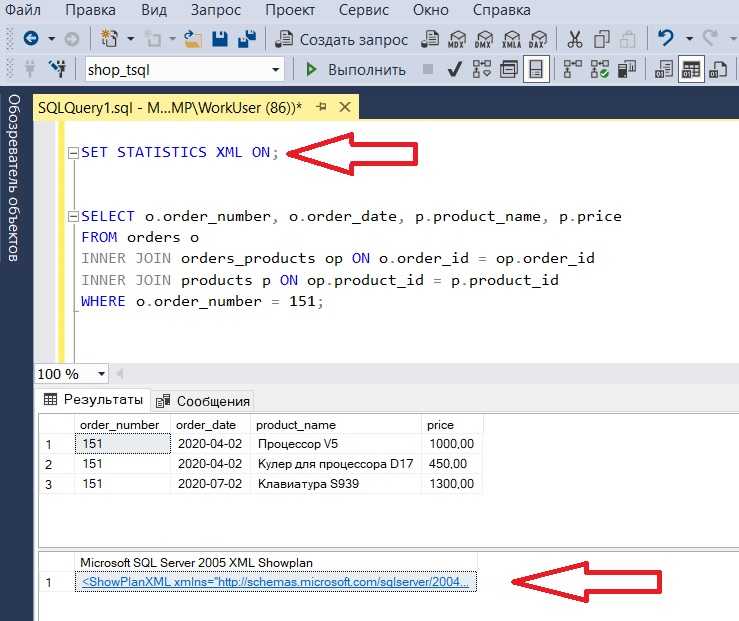The width and height of the screenshot is (739, 621).
Task: Click the Выполнить execute button
Action: [x=356, y=70]
